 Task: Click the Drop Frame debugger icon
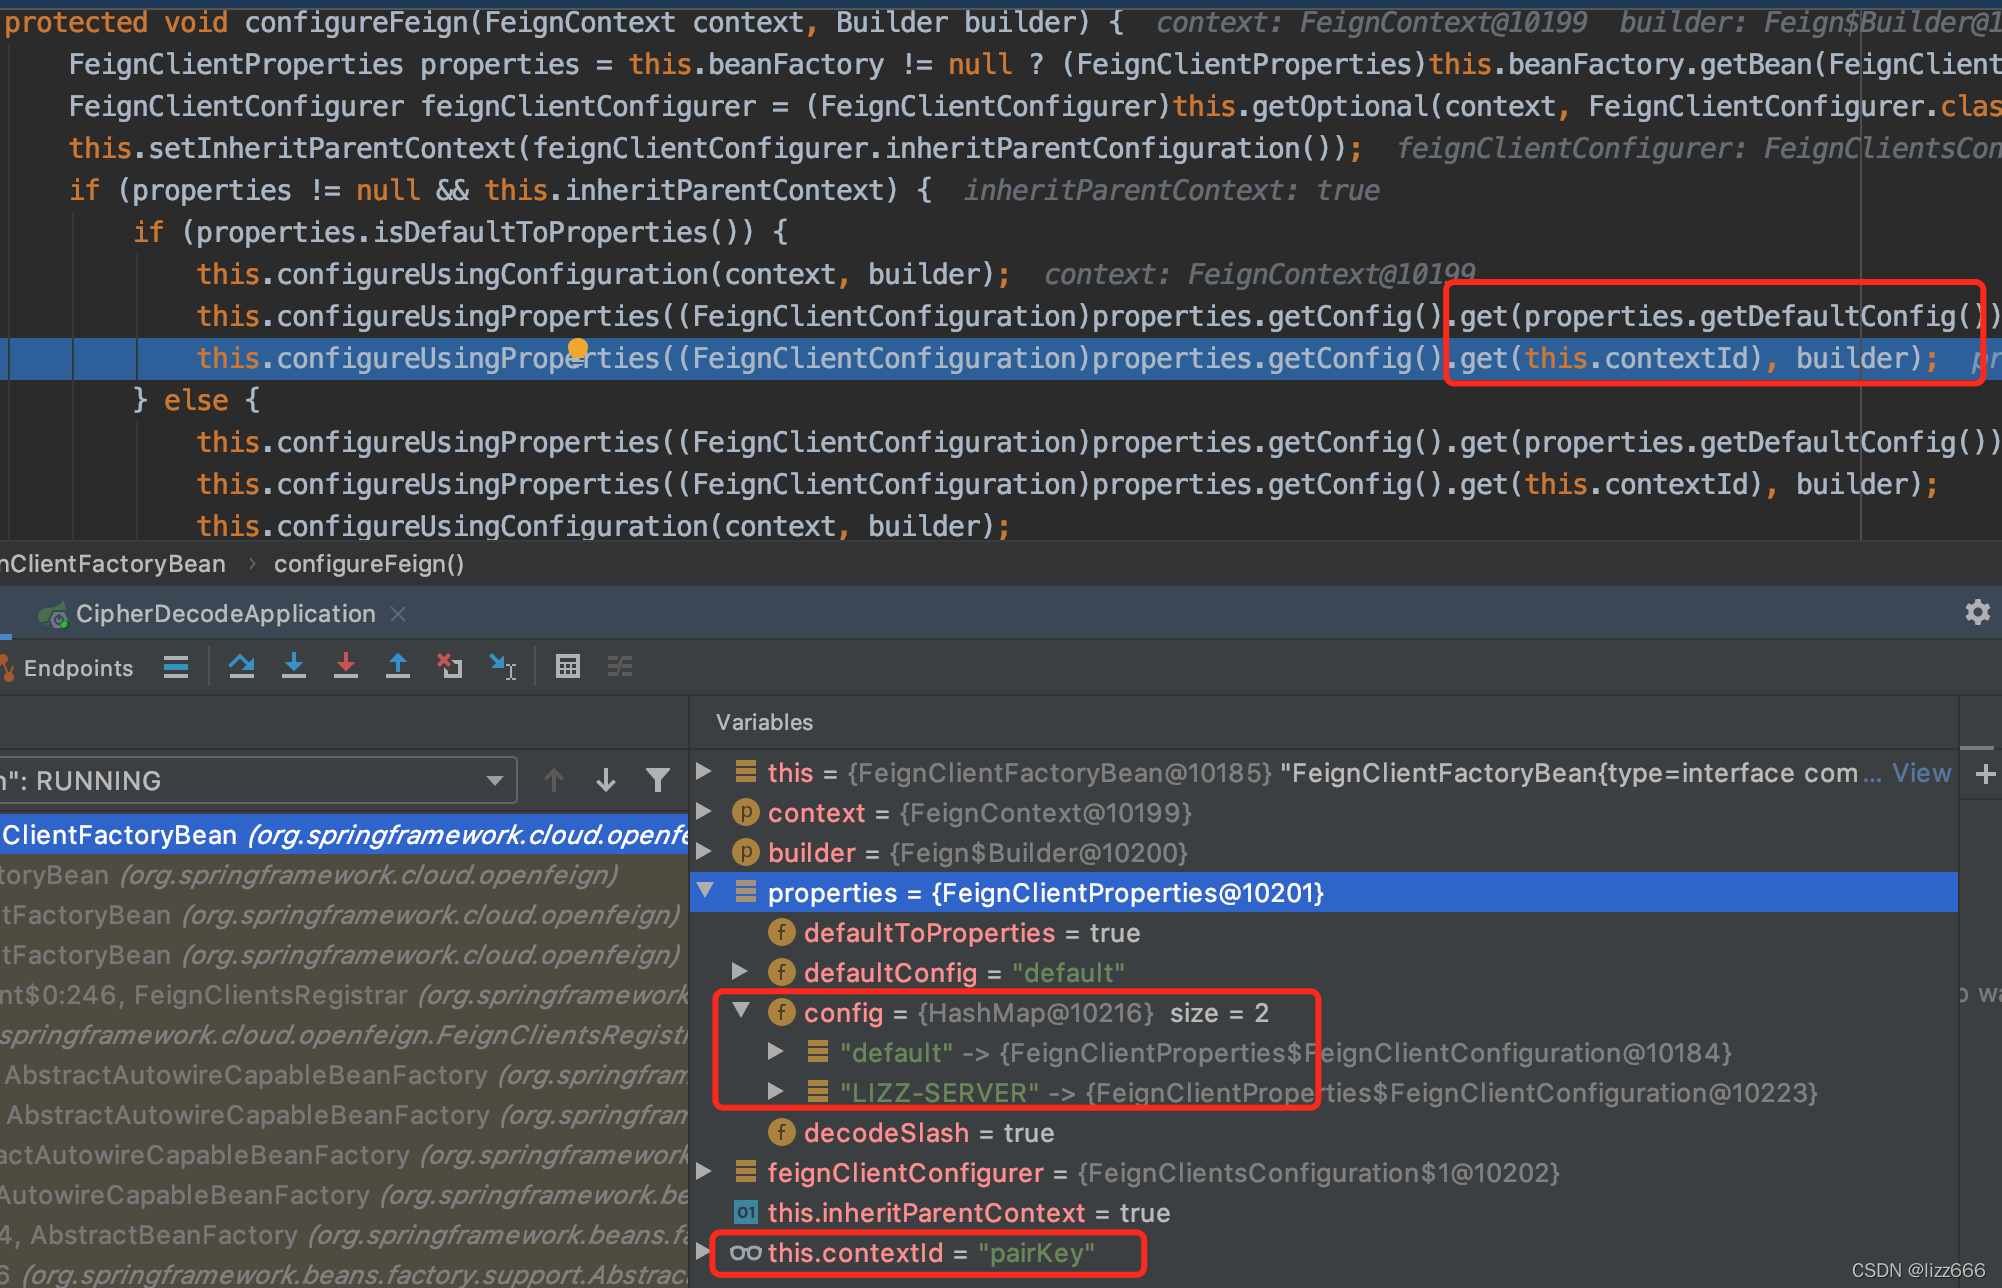pyautogui.click(x=449, y=666)
